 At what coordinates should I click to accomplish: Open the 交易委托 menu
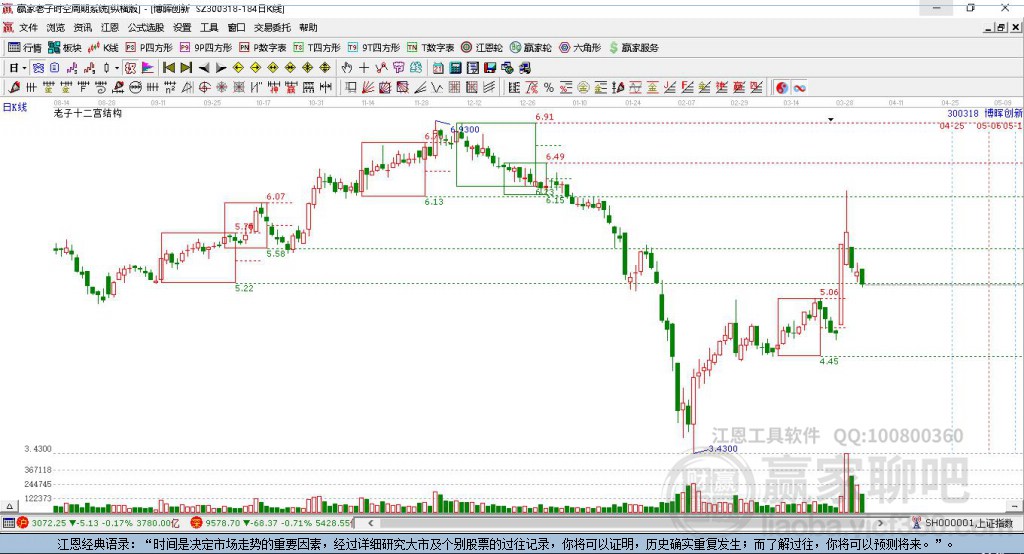(x=272, y=27)
